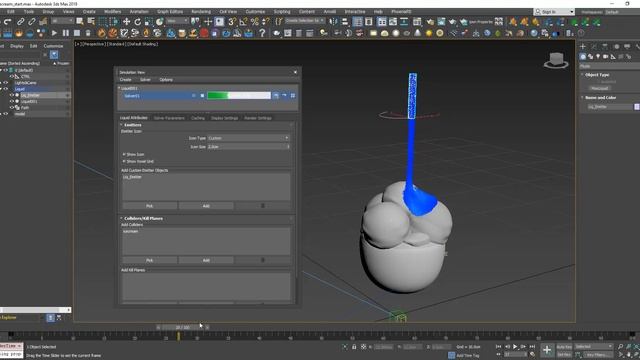Open the Create Selection Set dropdown
This screenshot has width=640, height=360.
point(305,20)
